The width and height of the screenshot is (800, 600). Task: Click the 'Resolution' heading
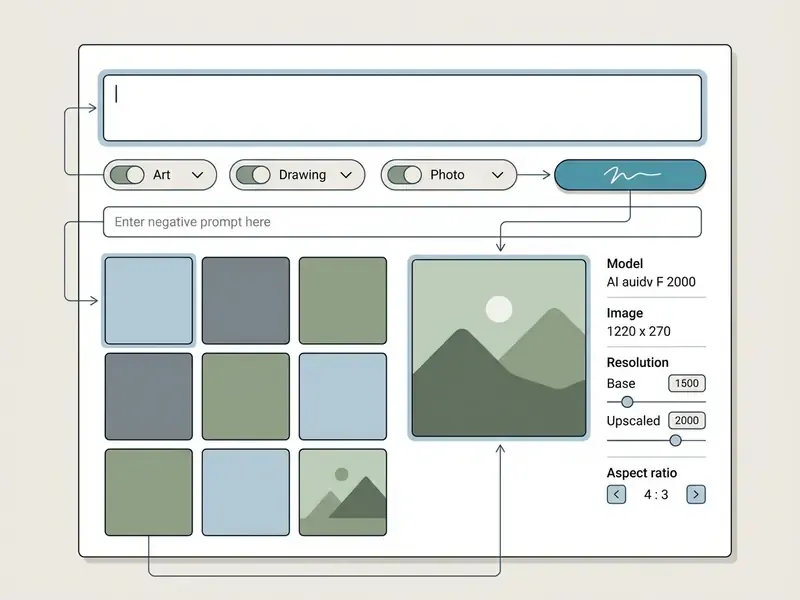638,362
